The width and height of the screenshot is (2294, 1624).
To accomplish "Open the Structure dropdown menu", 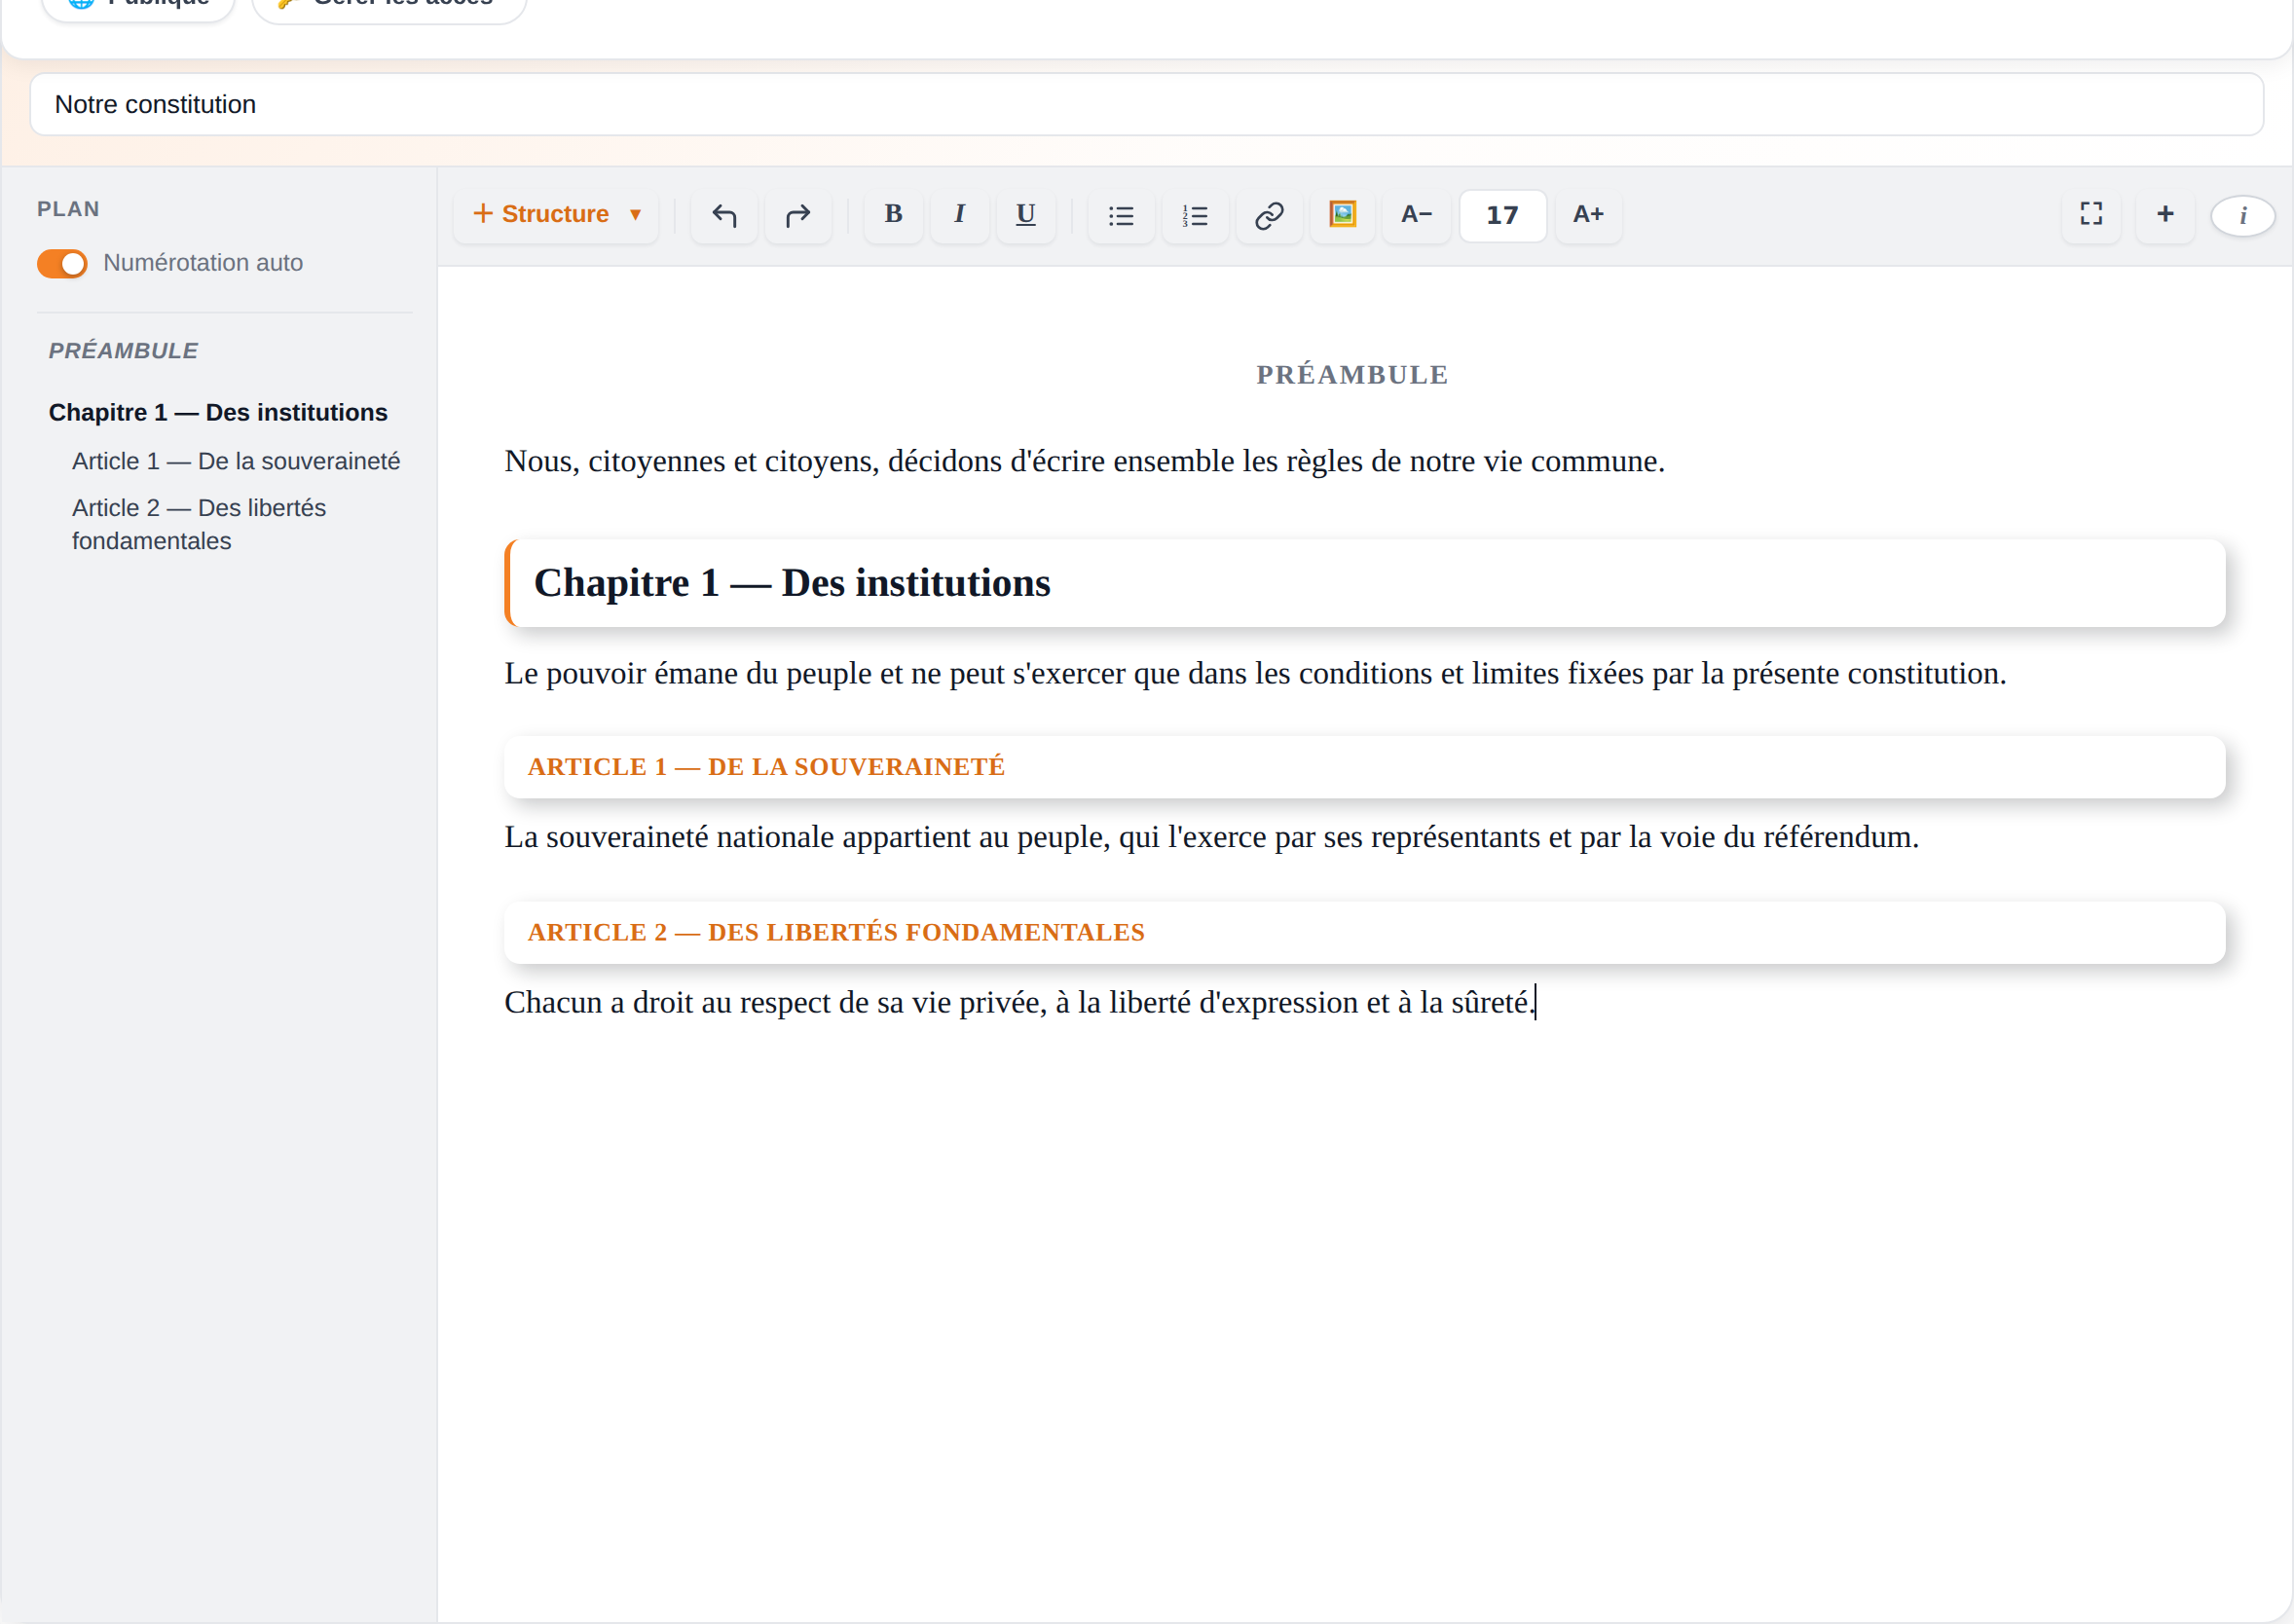I will point(556,215).
